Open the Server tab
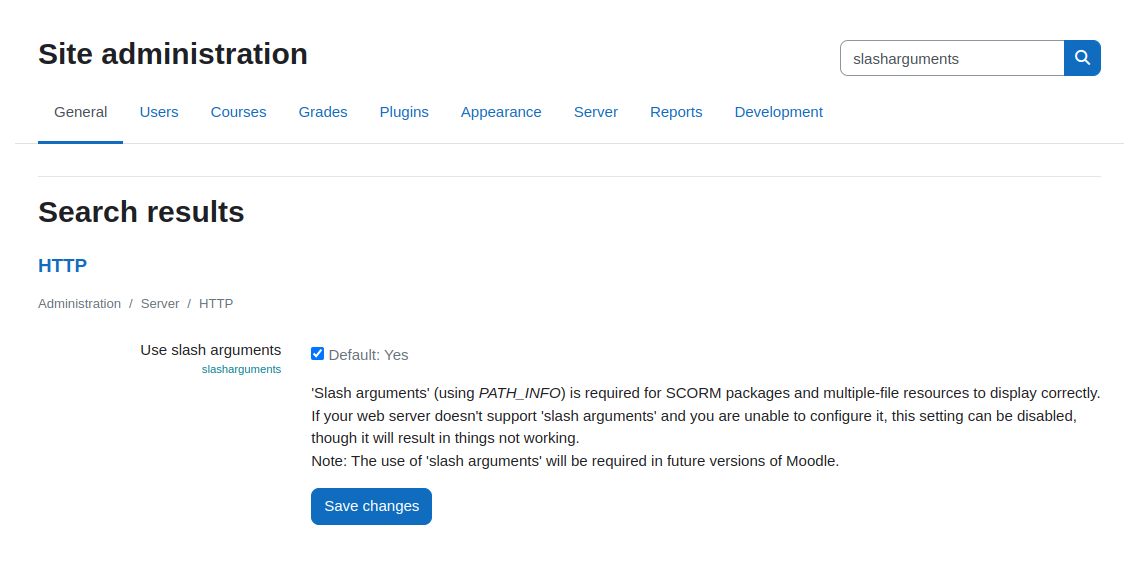 click(596, 112)
